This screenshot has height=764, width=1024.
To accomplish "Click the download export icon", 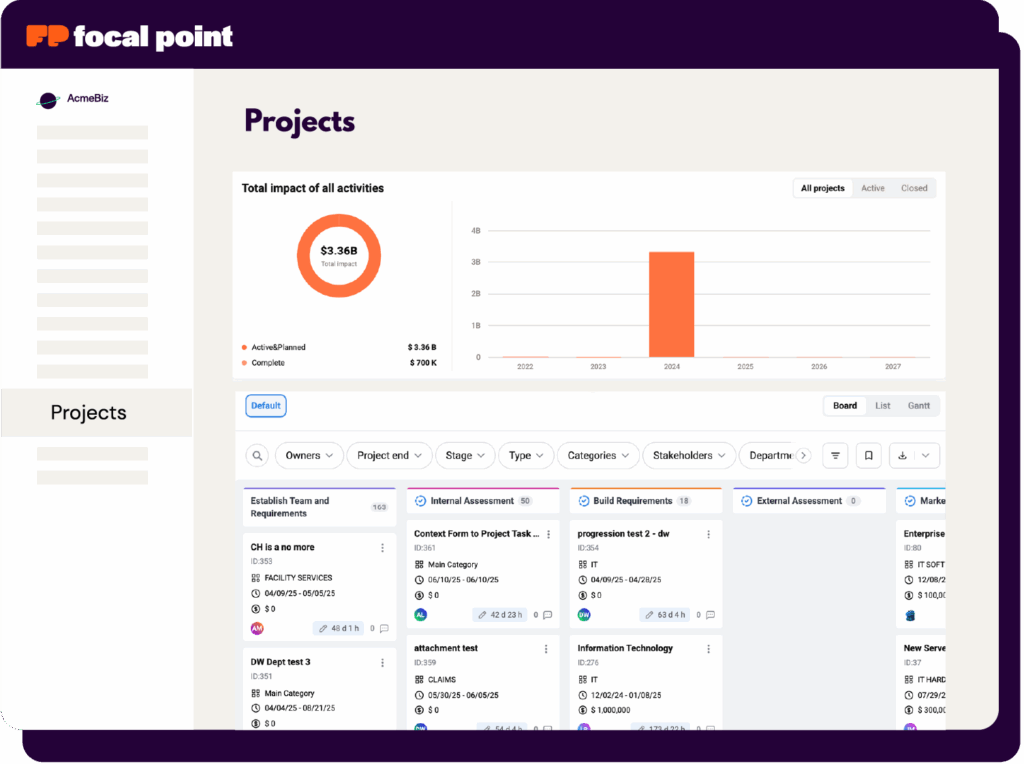I will click(903, 456).
